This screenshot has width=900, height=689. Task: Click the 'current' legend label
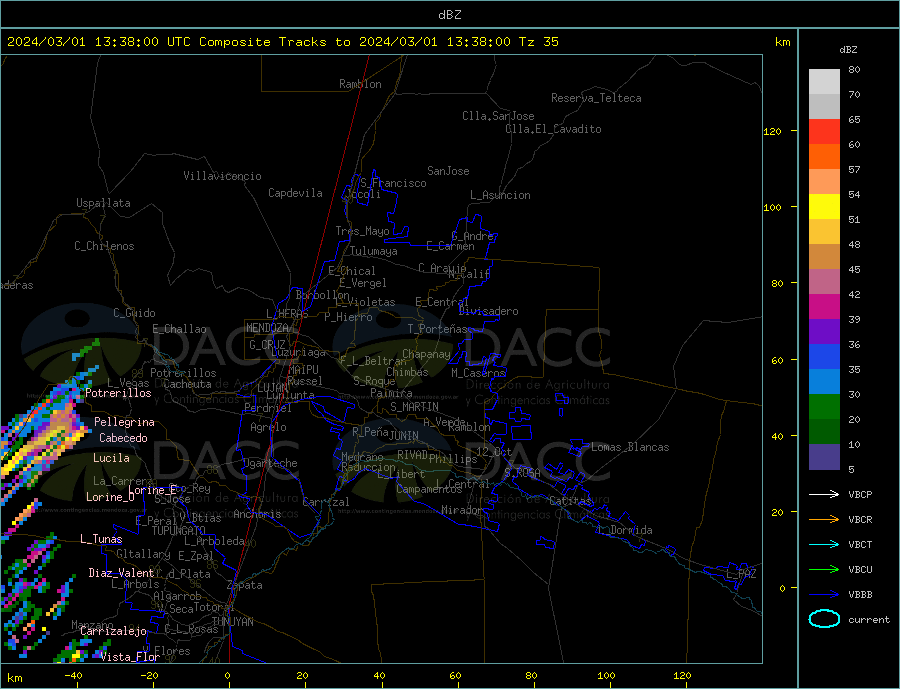[869, 620]
